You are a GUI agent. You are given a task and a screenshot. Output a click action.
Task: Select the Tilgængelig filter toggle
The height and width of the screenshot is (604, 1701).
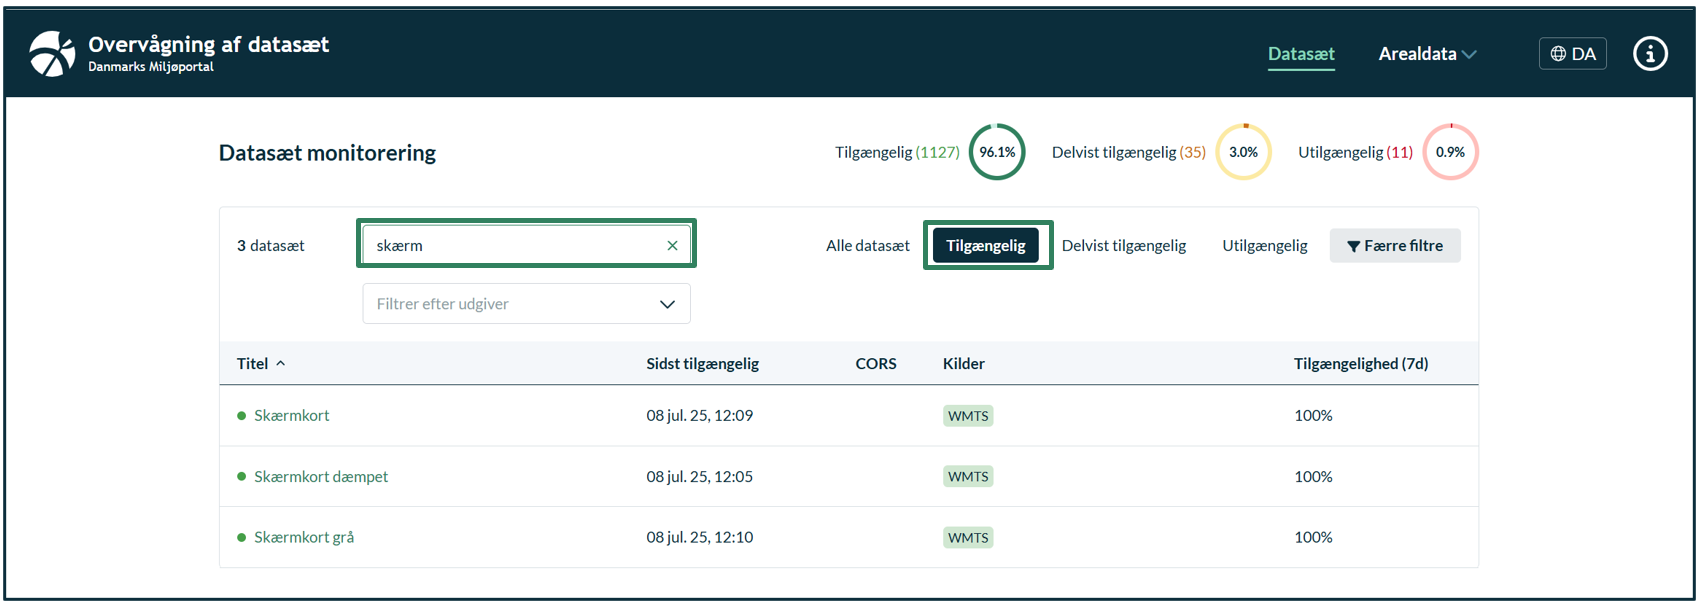click(x=986, y=246)
